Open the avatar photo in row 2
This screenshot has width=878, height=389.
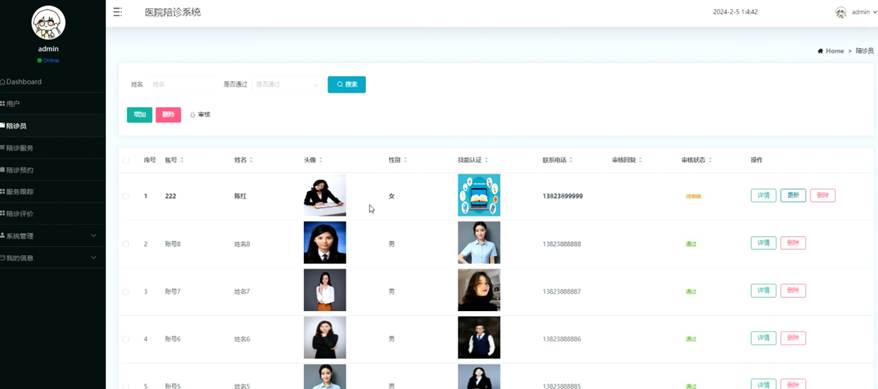tap(325, 242)
